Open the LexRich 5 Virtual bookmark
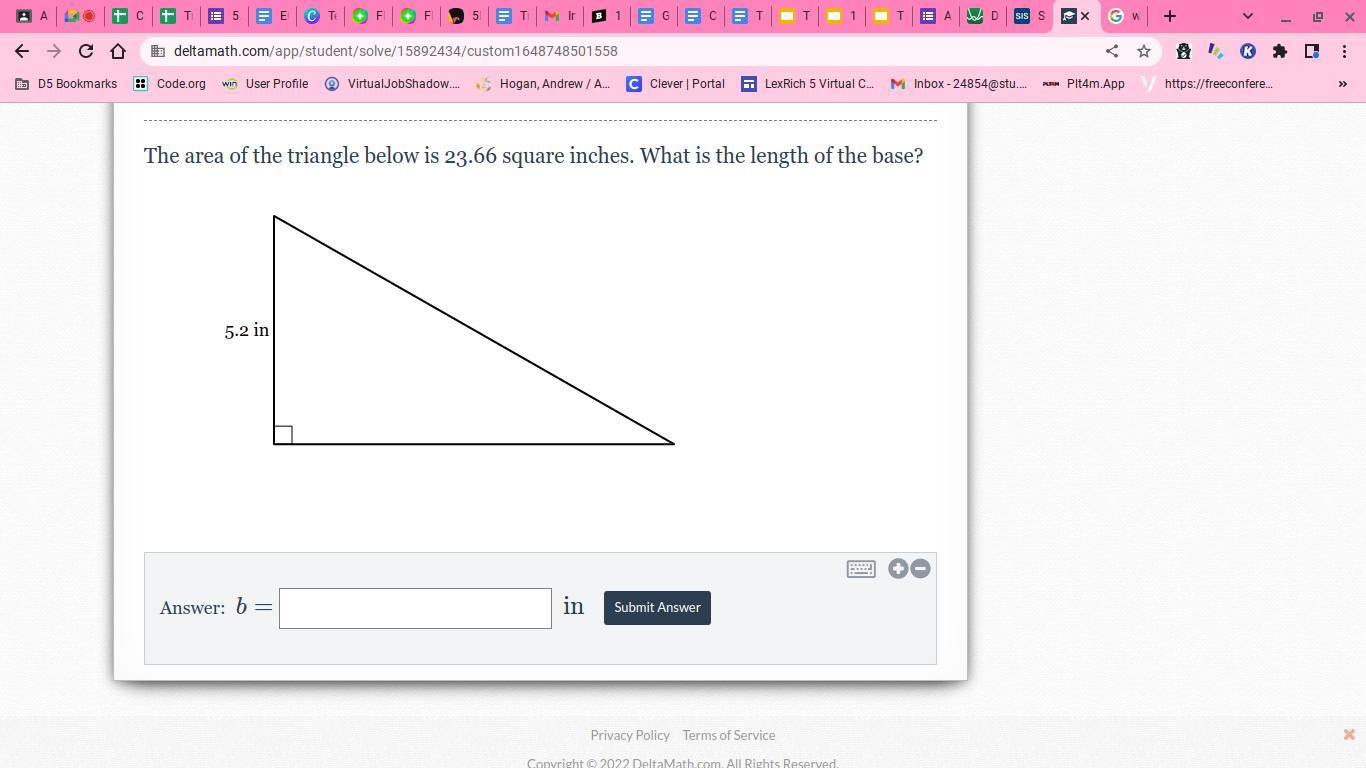The image size is (1366, 768). (807, 84)
